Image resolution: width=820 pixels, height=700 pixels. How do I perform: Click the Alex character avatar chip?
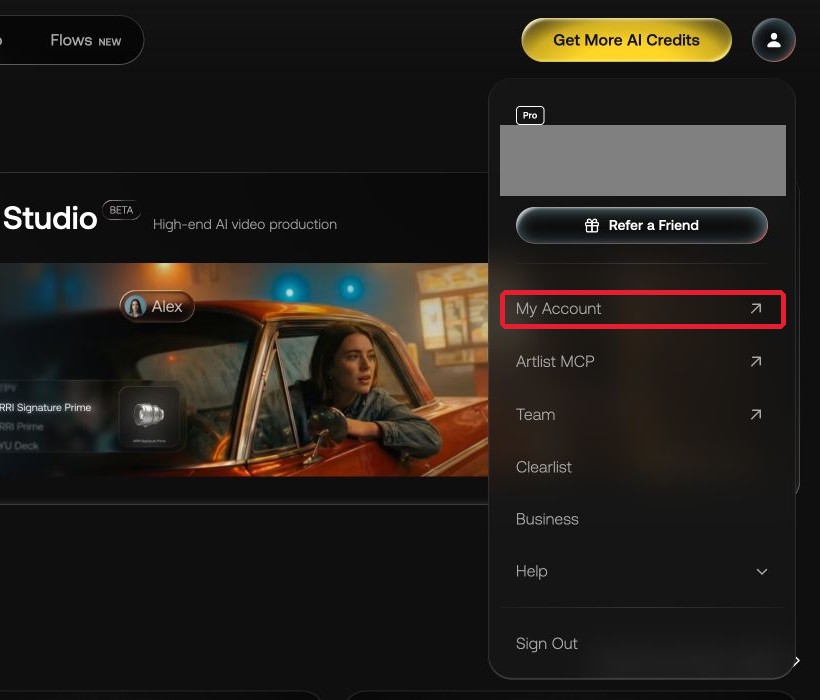[157, 306]
